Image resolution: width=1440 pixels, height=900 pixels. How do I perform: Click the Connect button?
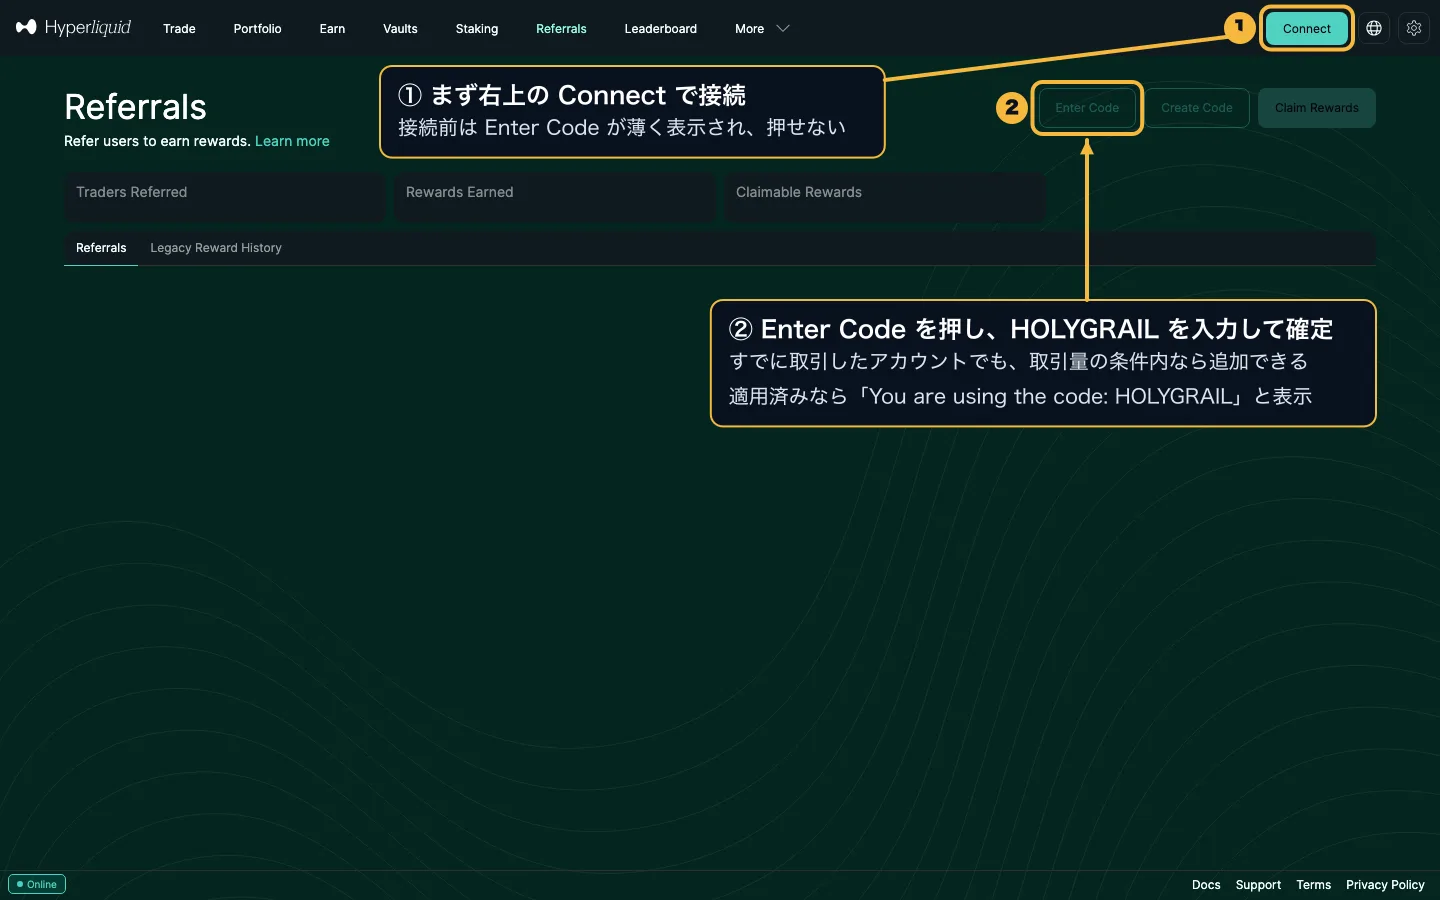[1307, 28]
